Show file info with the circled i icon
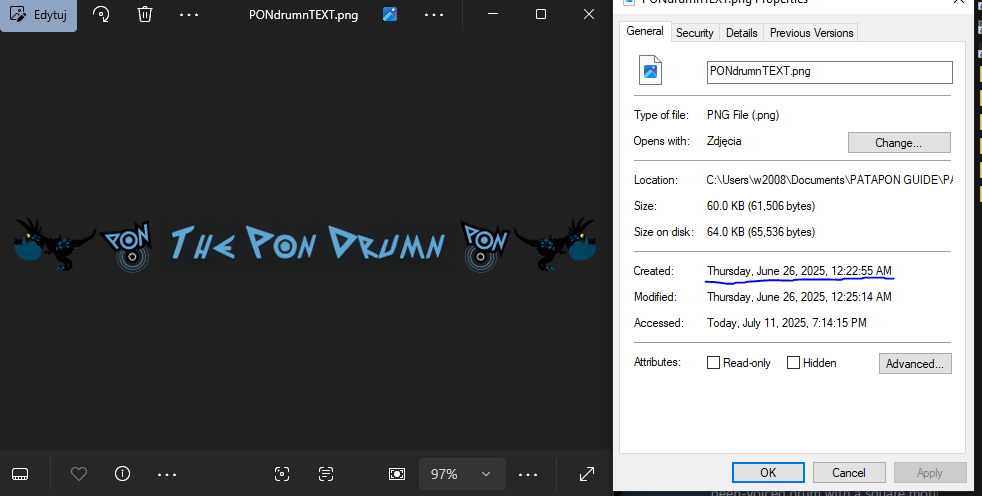The image size is (982, 496). (123, 474)
